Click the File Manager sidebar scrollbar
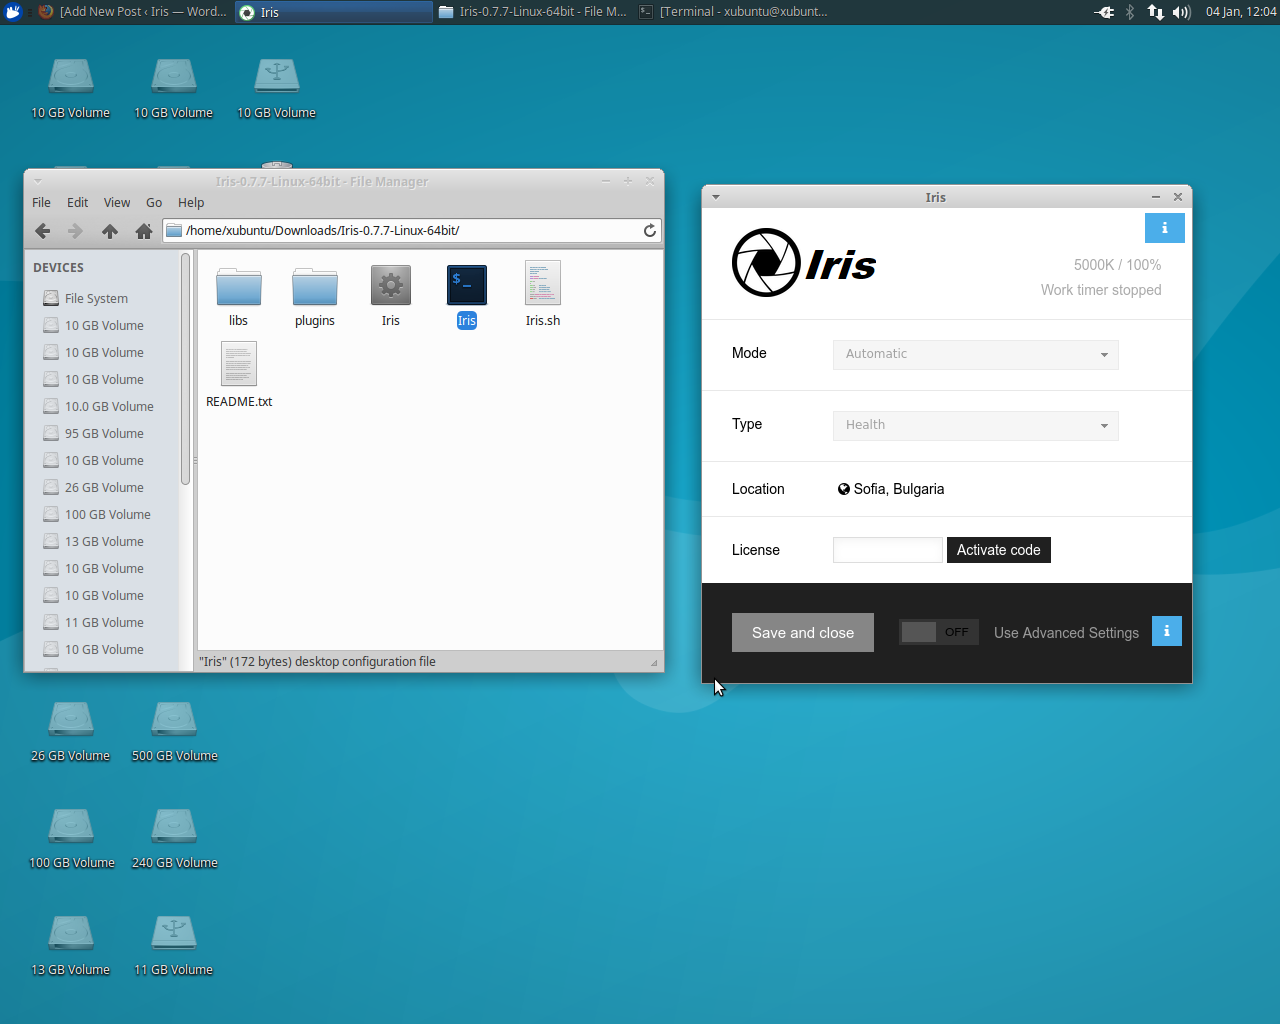Viewport: 1280px width, 1024px height. click(x=185, y=370)
